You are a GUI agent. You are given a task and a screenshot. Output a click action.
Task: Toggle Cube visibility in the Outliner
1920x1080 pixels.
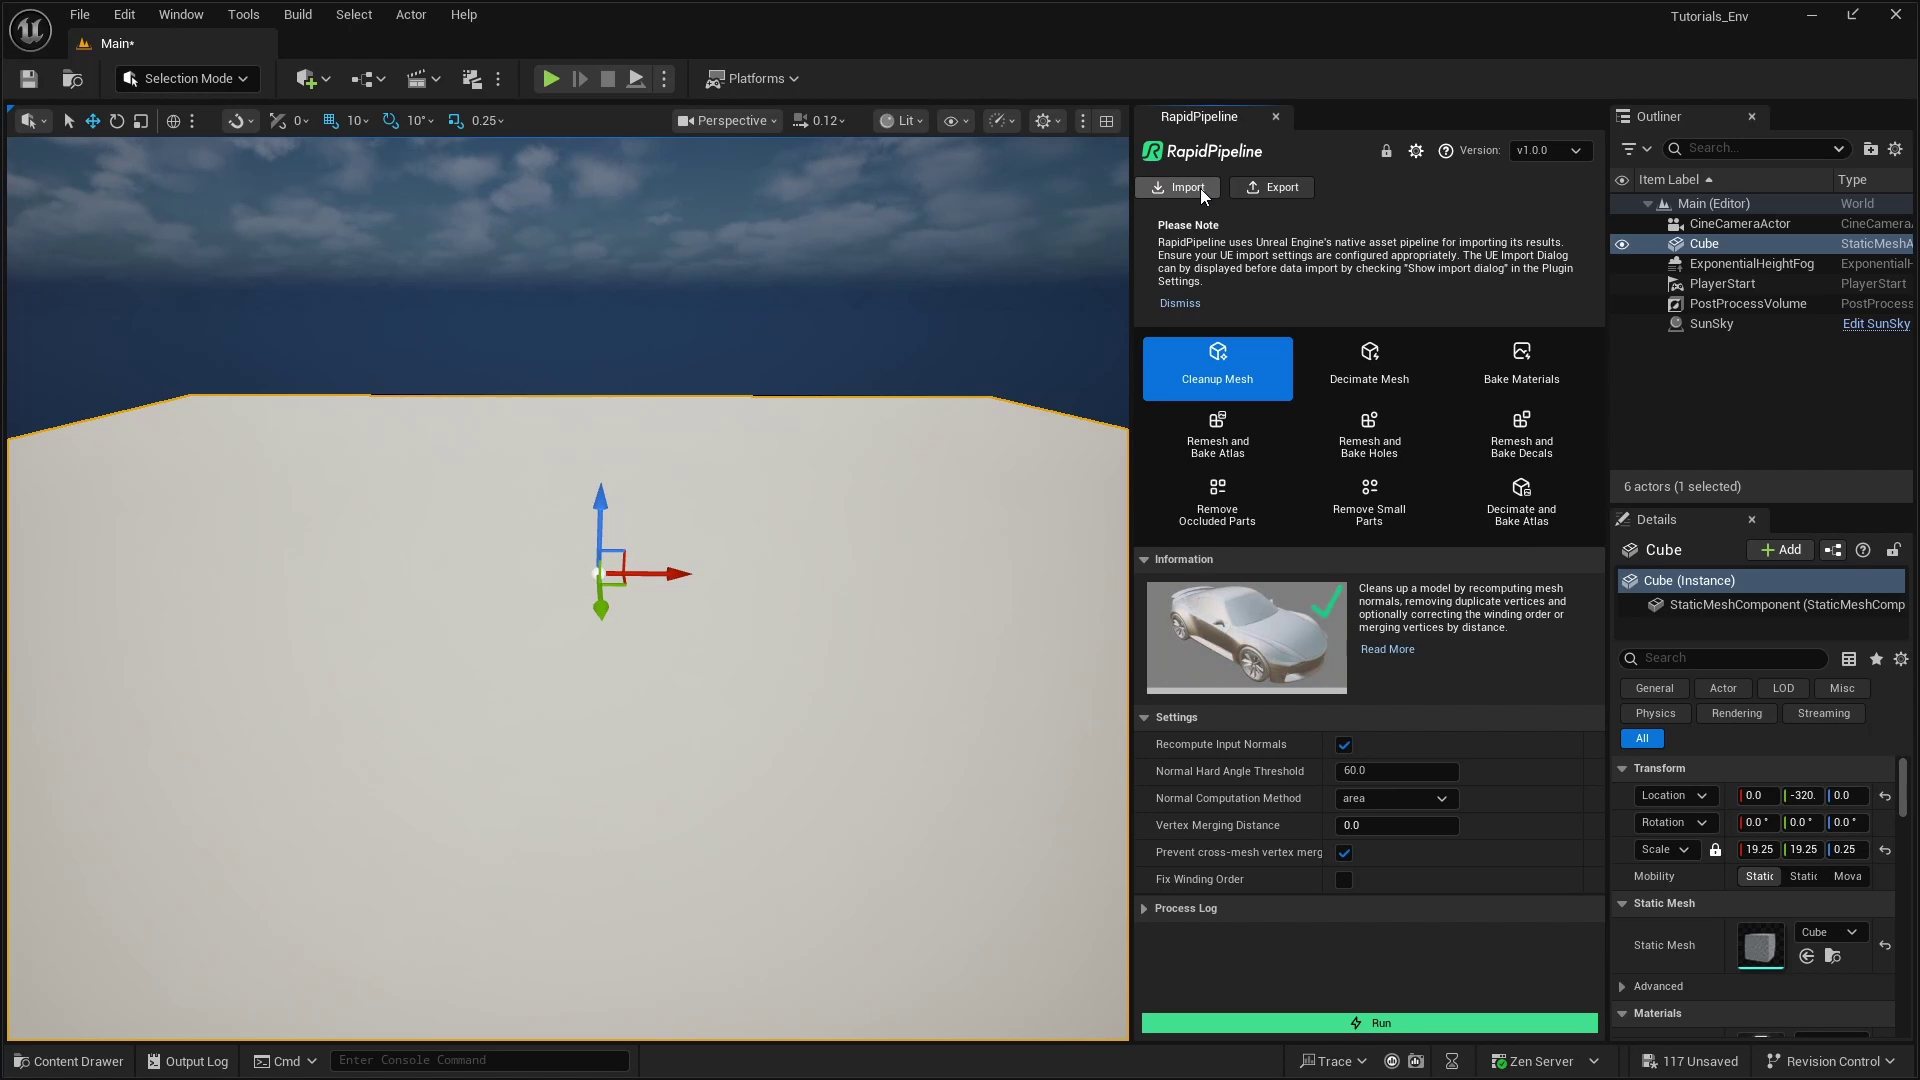pos(1622,244)
